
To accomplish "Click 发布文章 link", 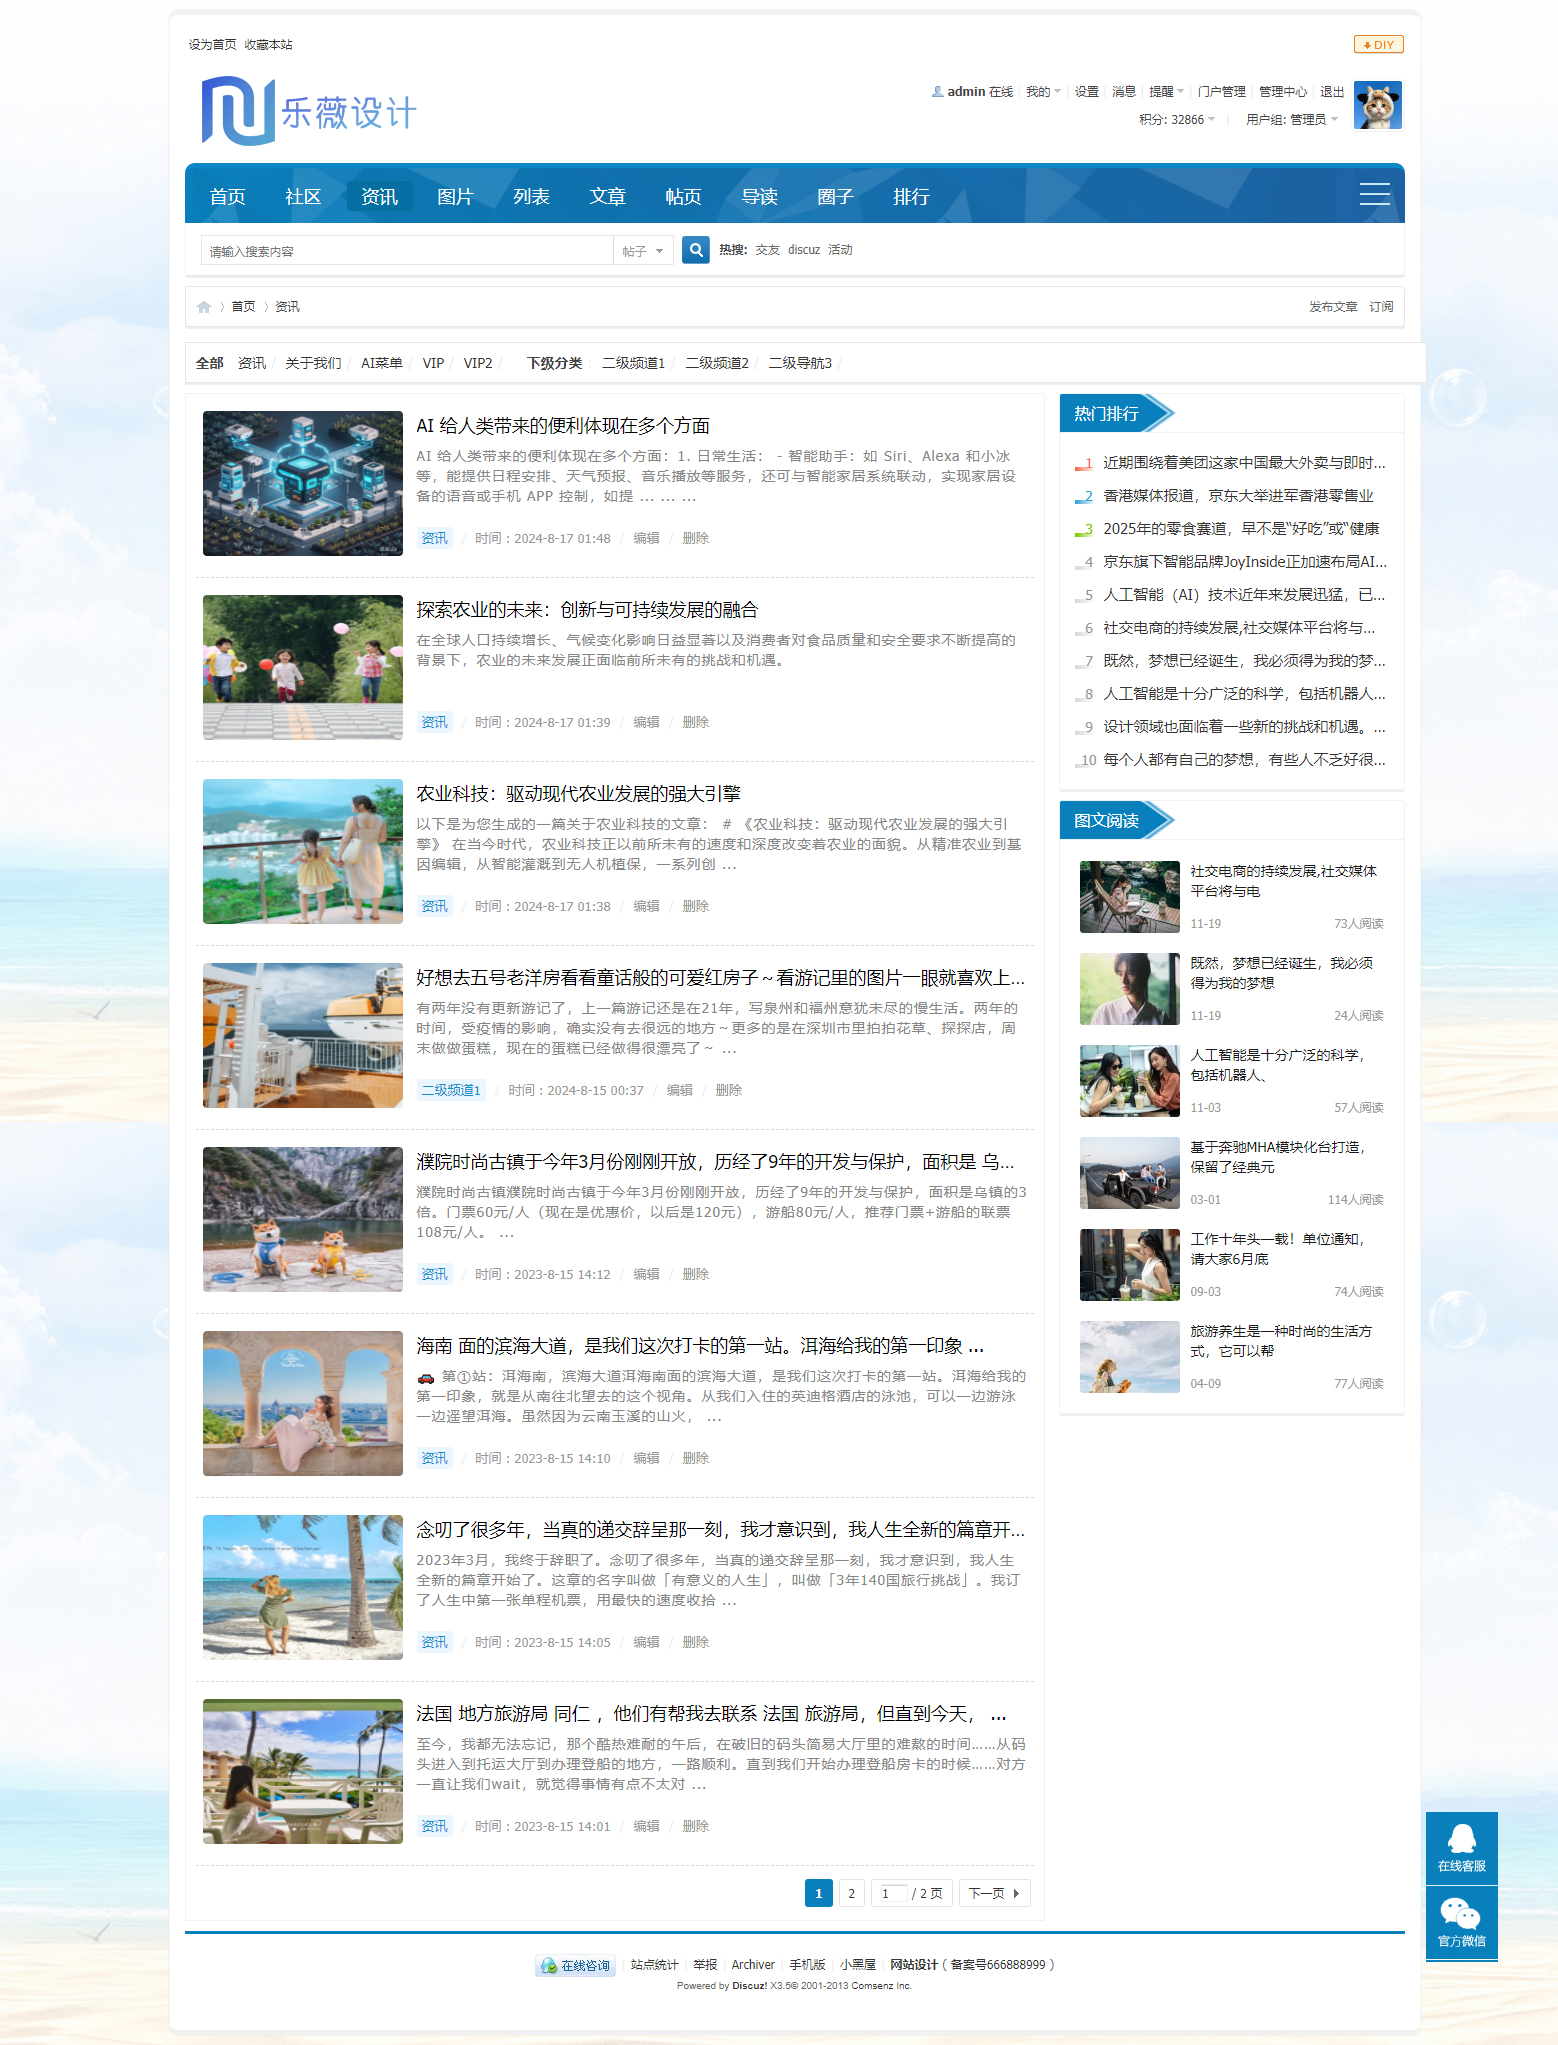I will 1332,307.
